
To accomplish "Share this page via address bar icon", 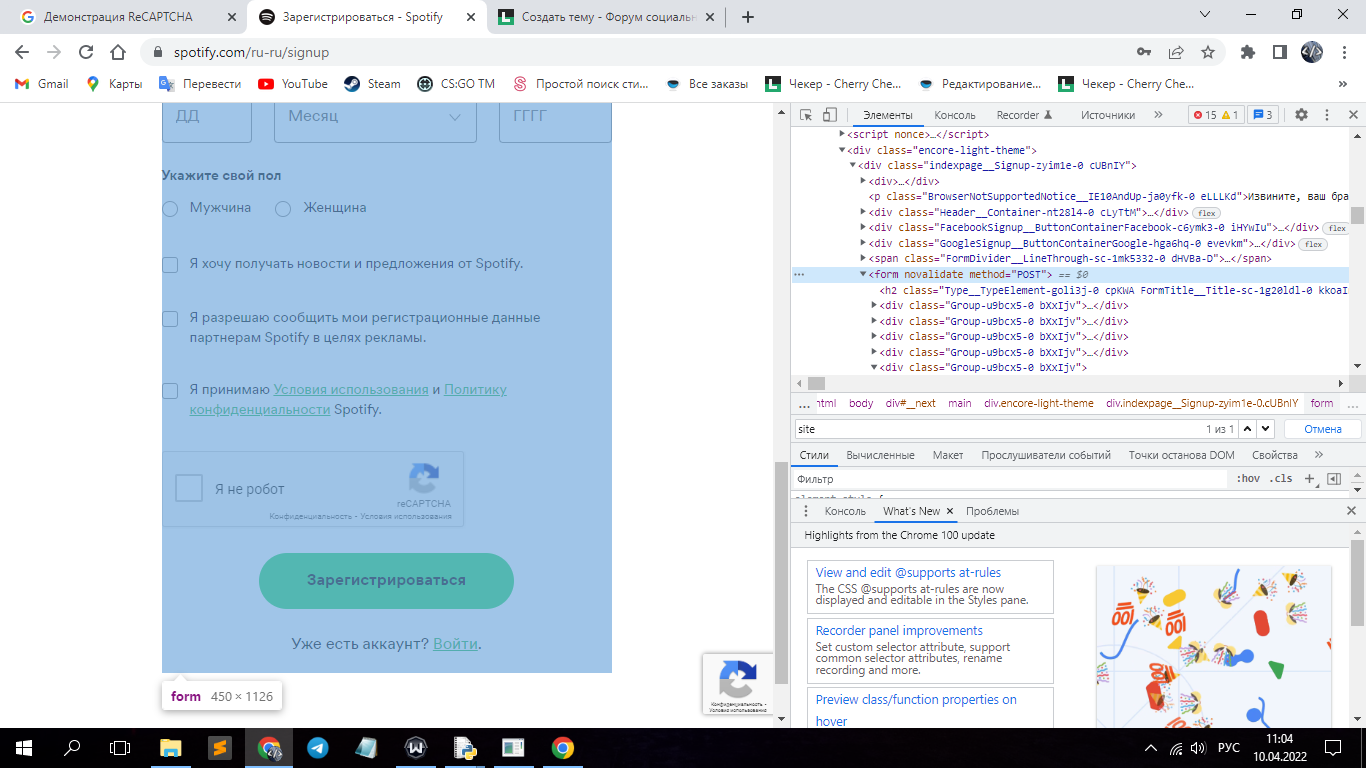I will [x=1176, y=52].
